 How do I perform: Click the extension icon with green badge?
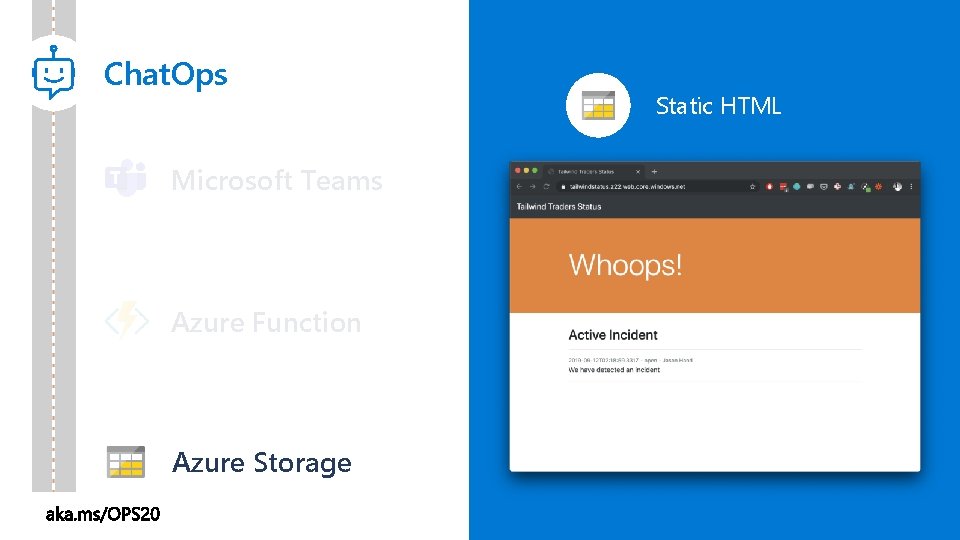[865, 187]
